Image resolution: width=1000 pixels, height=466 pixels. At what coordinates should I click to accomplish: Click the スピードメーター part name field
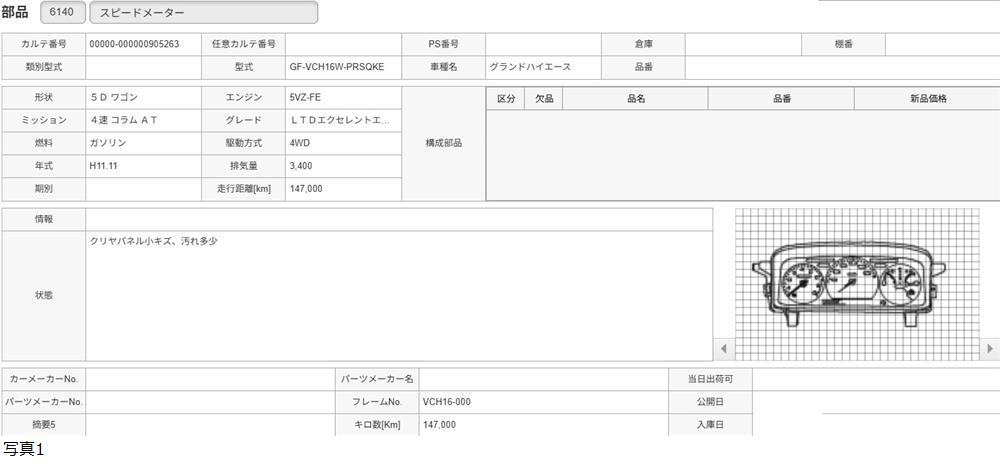point(203,13)
